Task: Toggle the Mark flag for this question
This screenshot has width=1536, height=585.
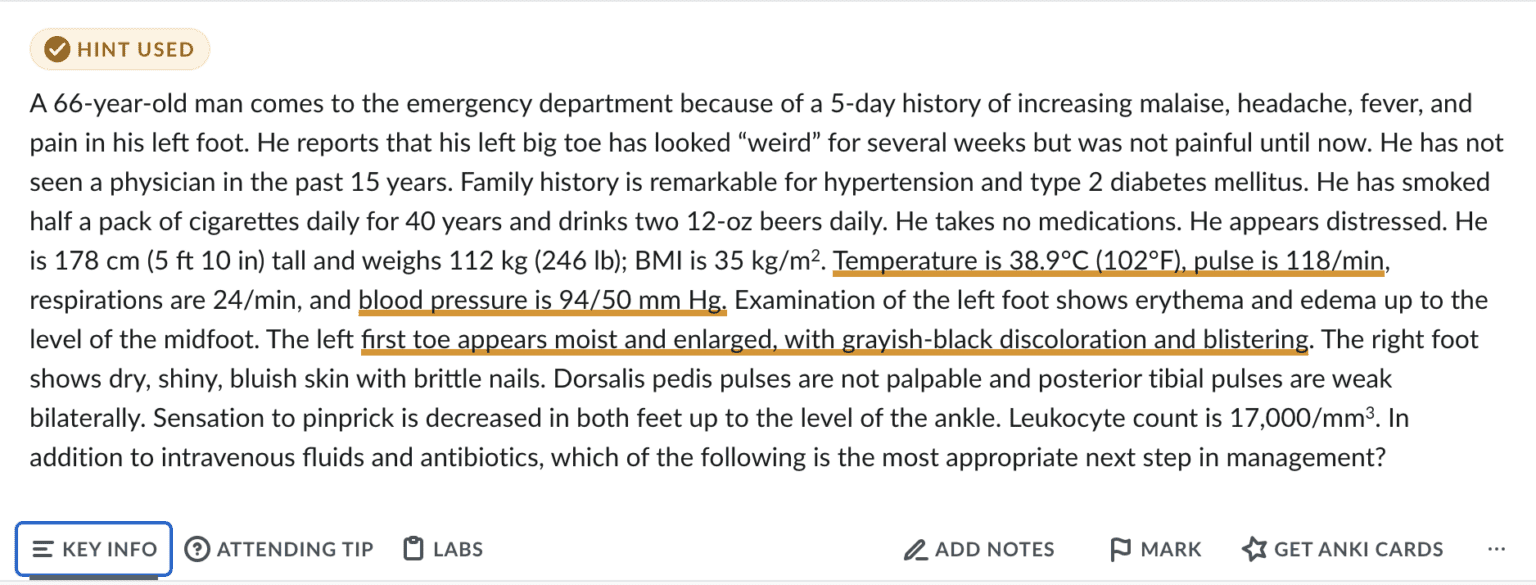Action: (x=1155, y=548)
